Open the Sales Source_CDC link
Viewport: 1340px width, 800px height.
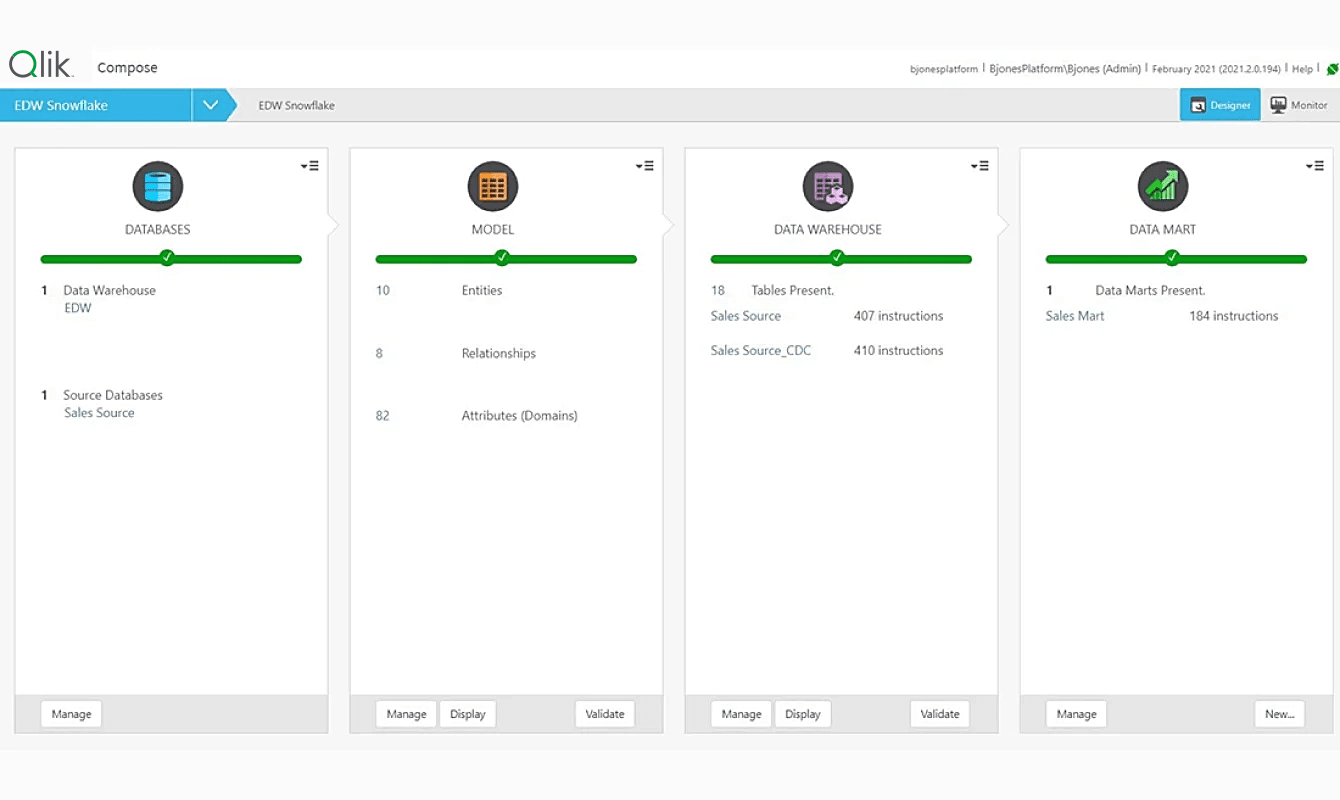coord(761,351)
